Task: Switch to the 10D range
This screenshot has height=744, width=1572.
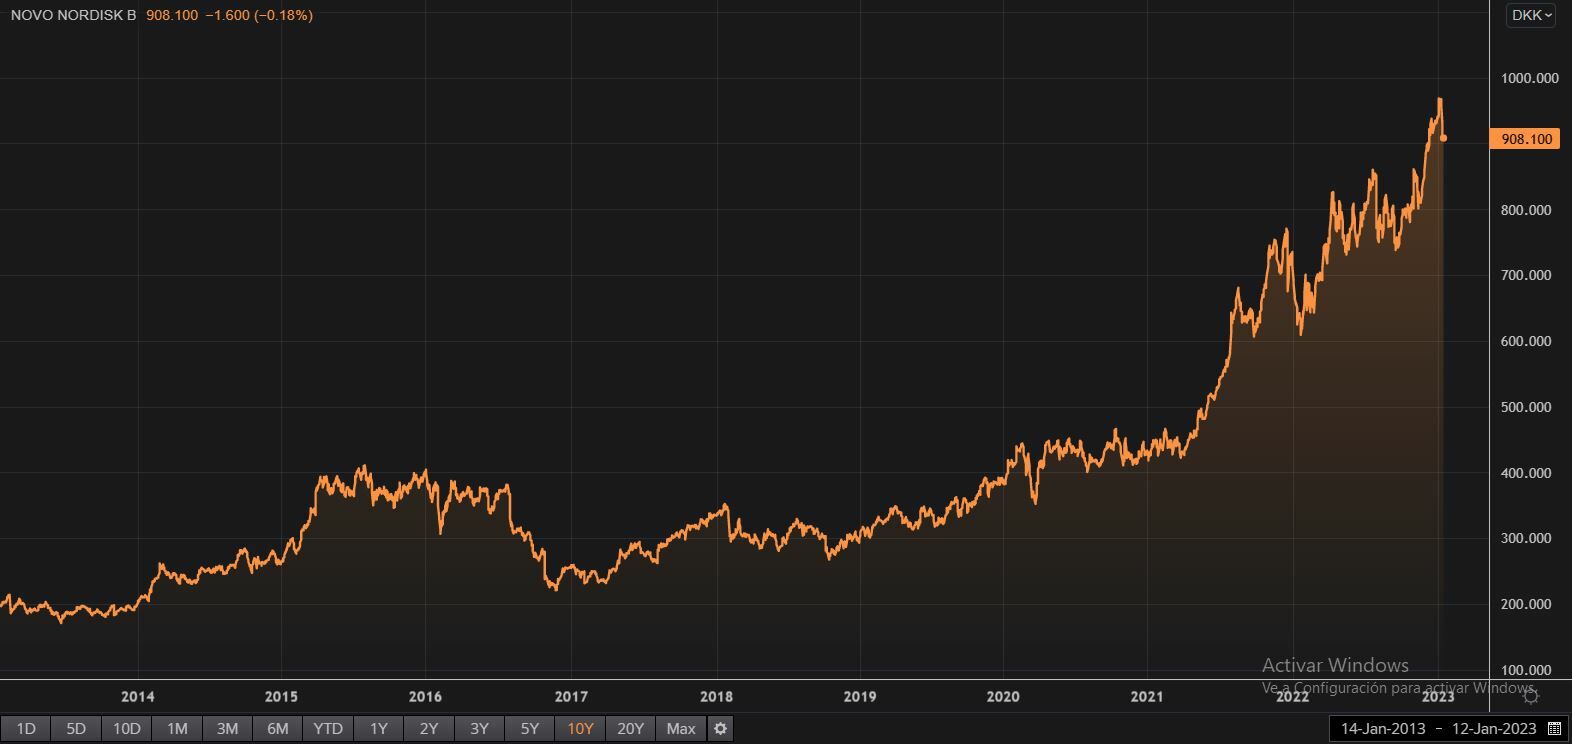Action: [126, 728]
